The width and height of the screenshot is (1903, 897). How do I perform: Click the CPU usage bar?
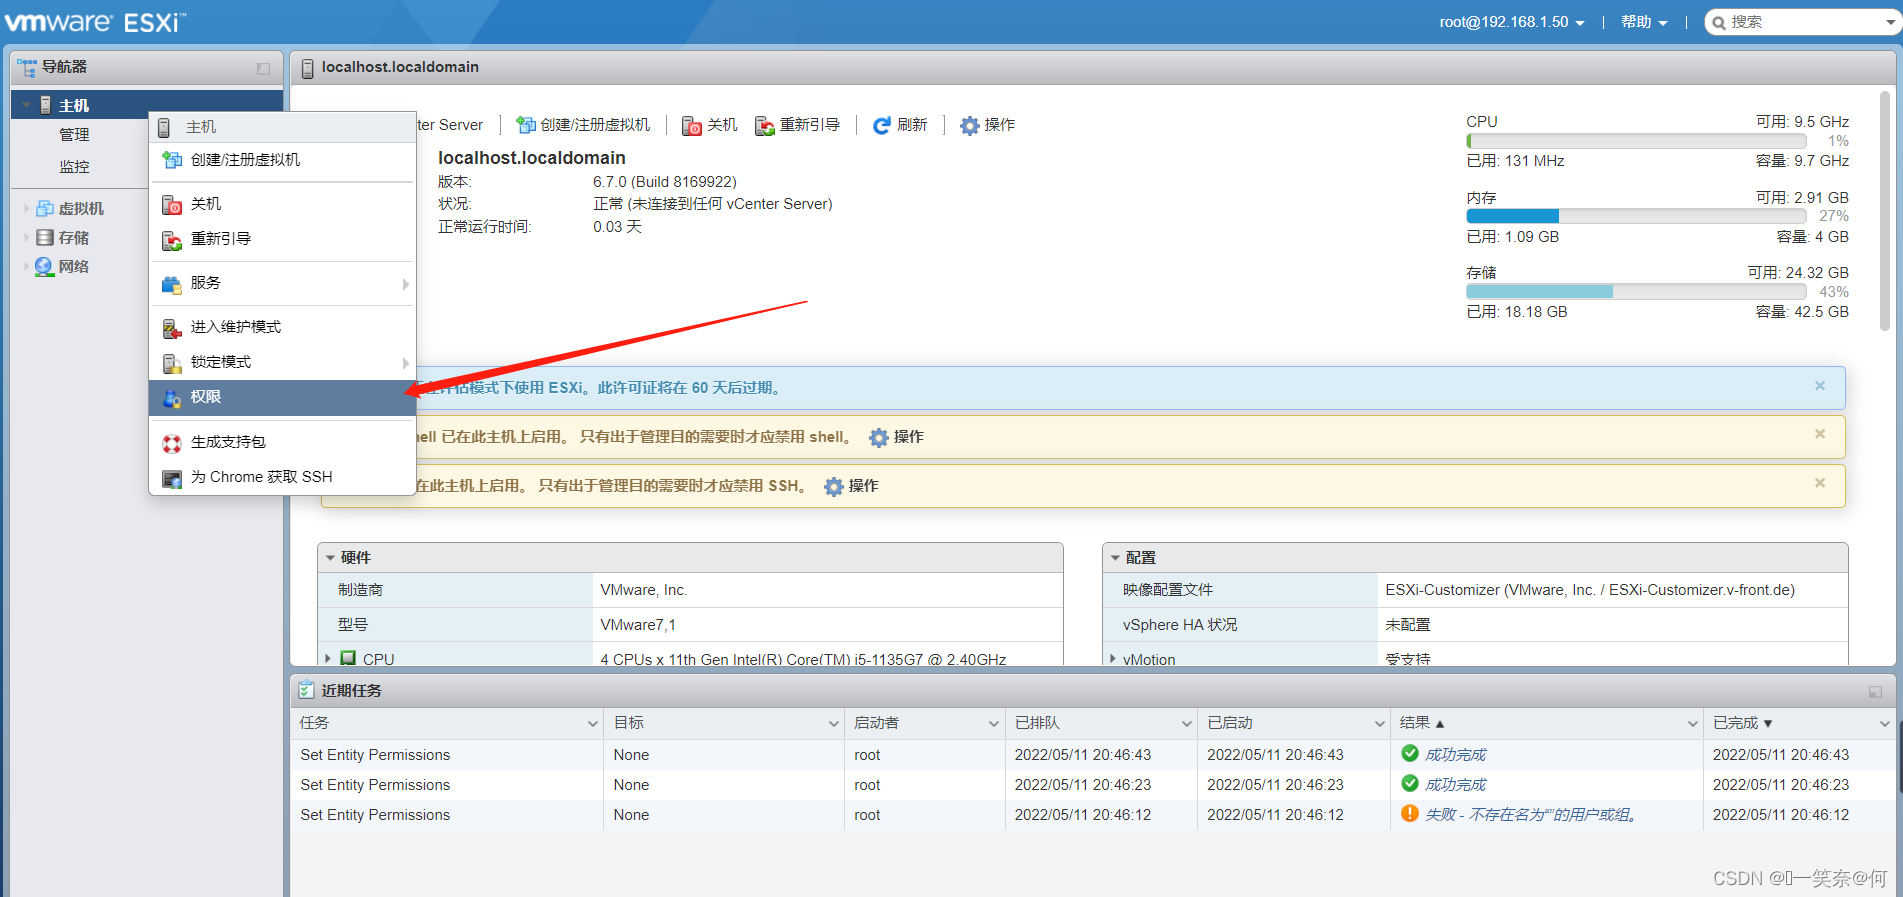(1636, 141)
